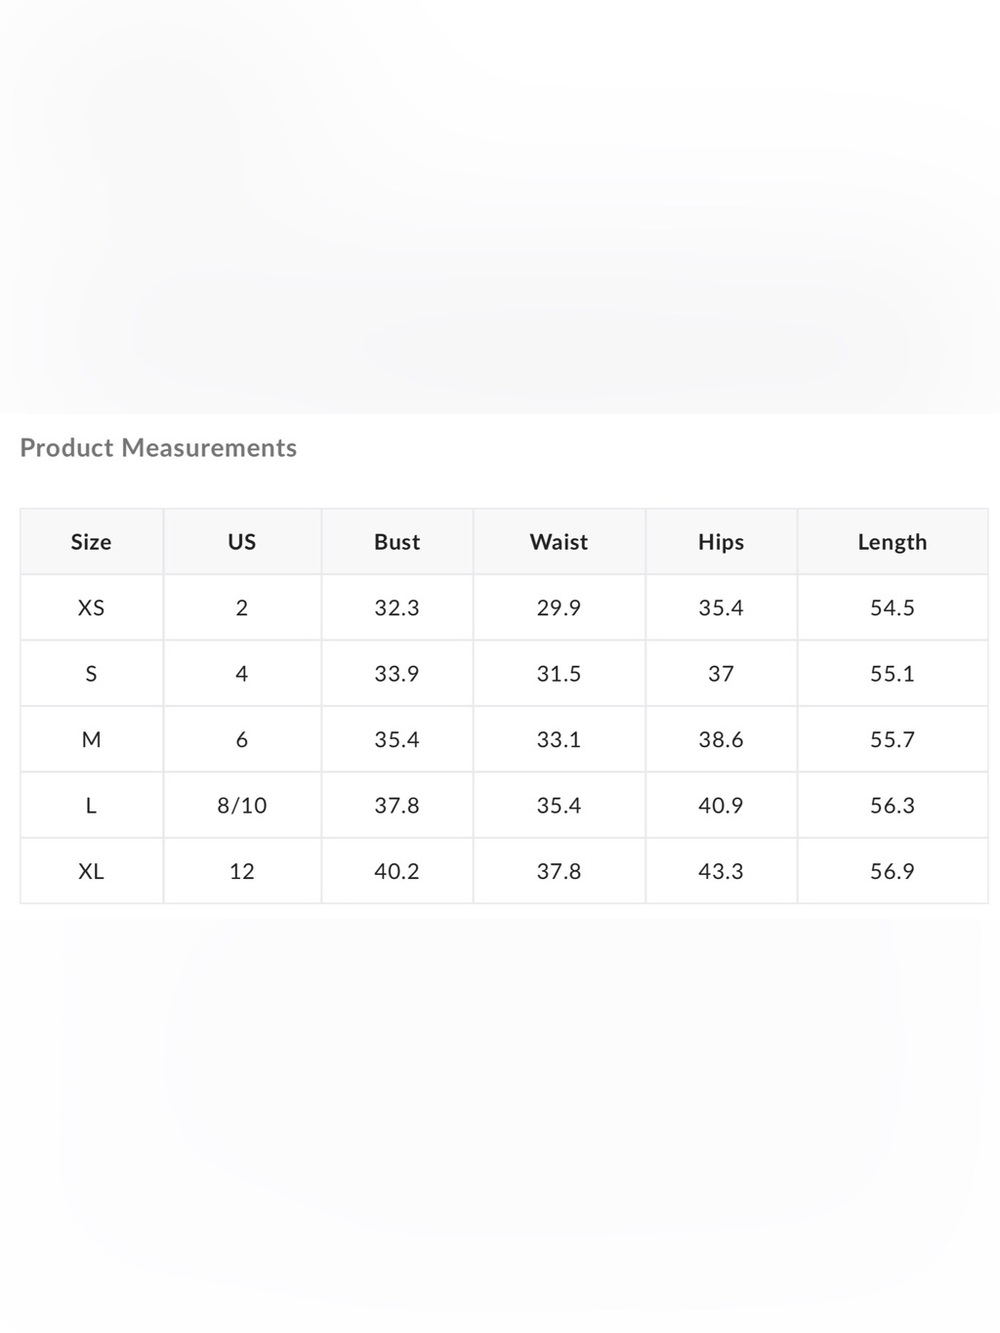Select the US size 12 cell
The width and height of the screenshot is (1000, 1333).
tap(242, 871)
